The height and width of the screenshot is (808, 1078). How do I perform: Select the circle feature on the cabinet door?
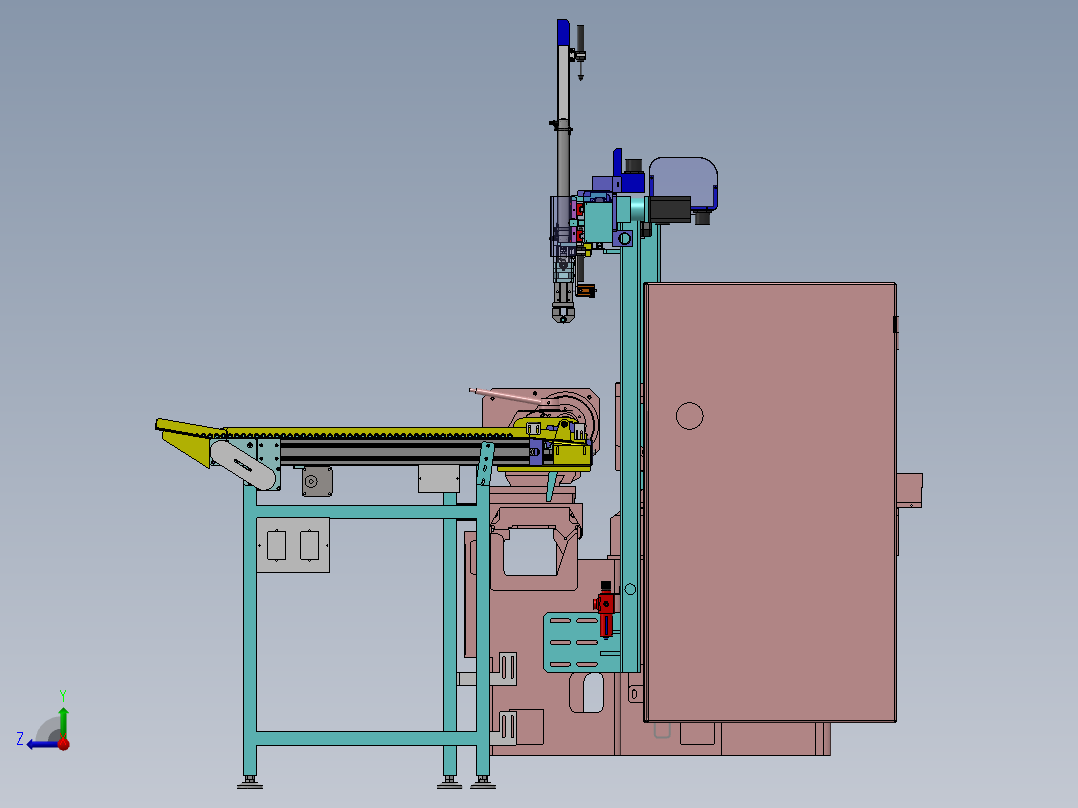[690, 416]
